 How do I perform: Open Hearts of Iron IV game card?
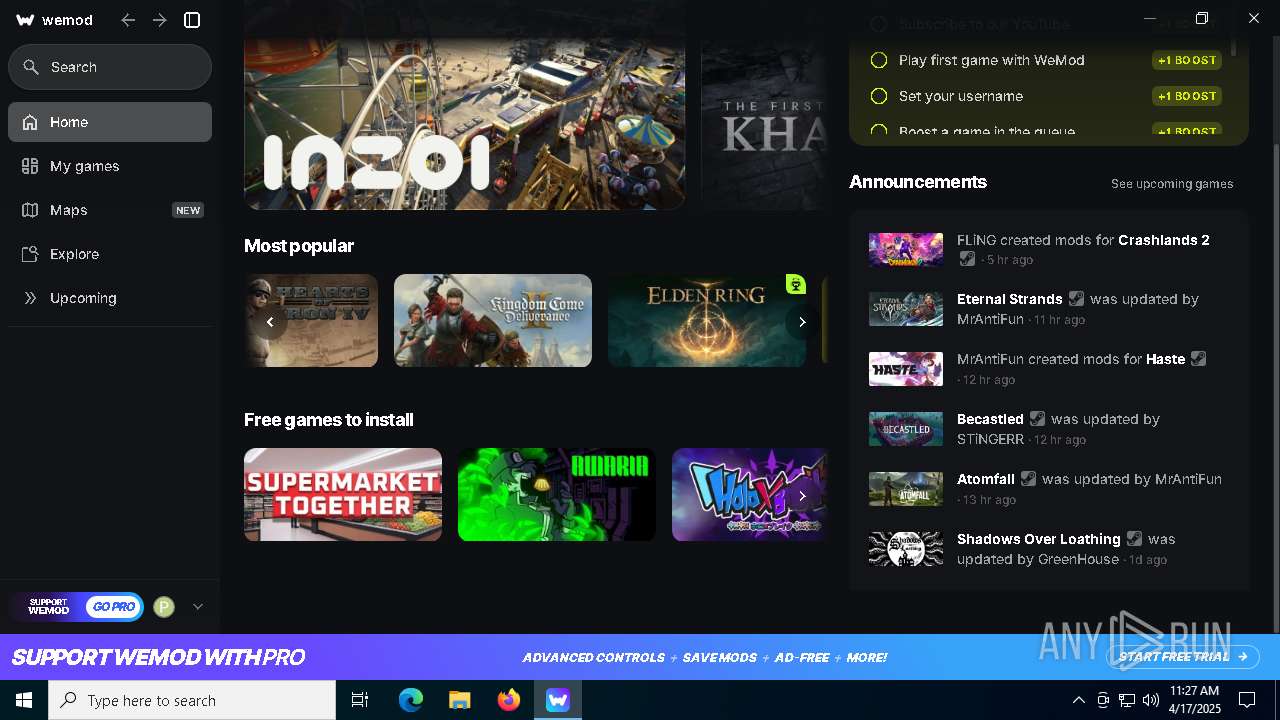pyautogui.click(x=311, y=320)
